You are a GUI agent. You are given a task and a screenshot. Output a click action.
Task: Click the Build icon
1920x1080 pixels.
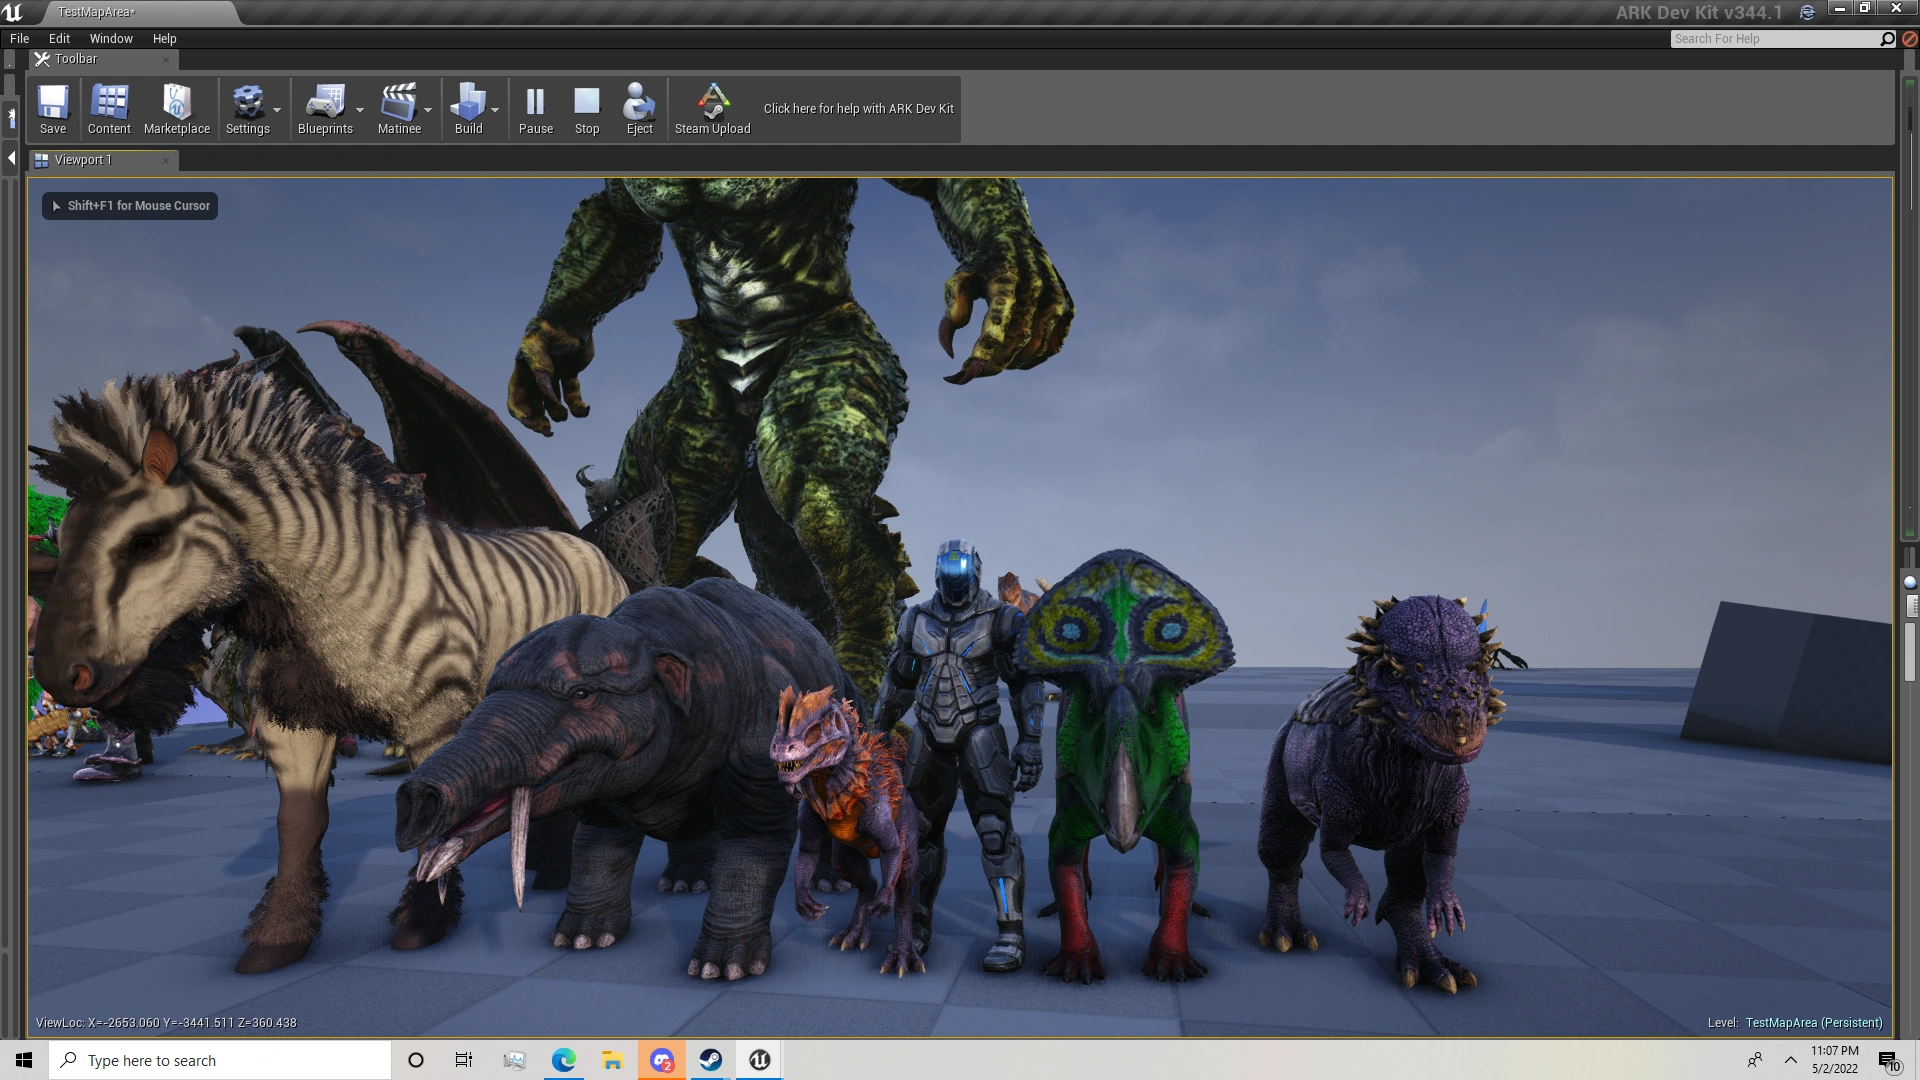pos(467,103)
